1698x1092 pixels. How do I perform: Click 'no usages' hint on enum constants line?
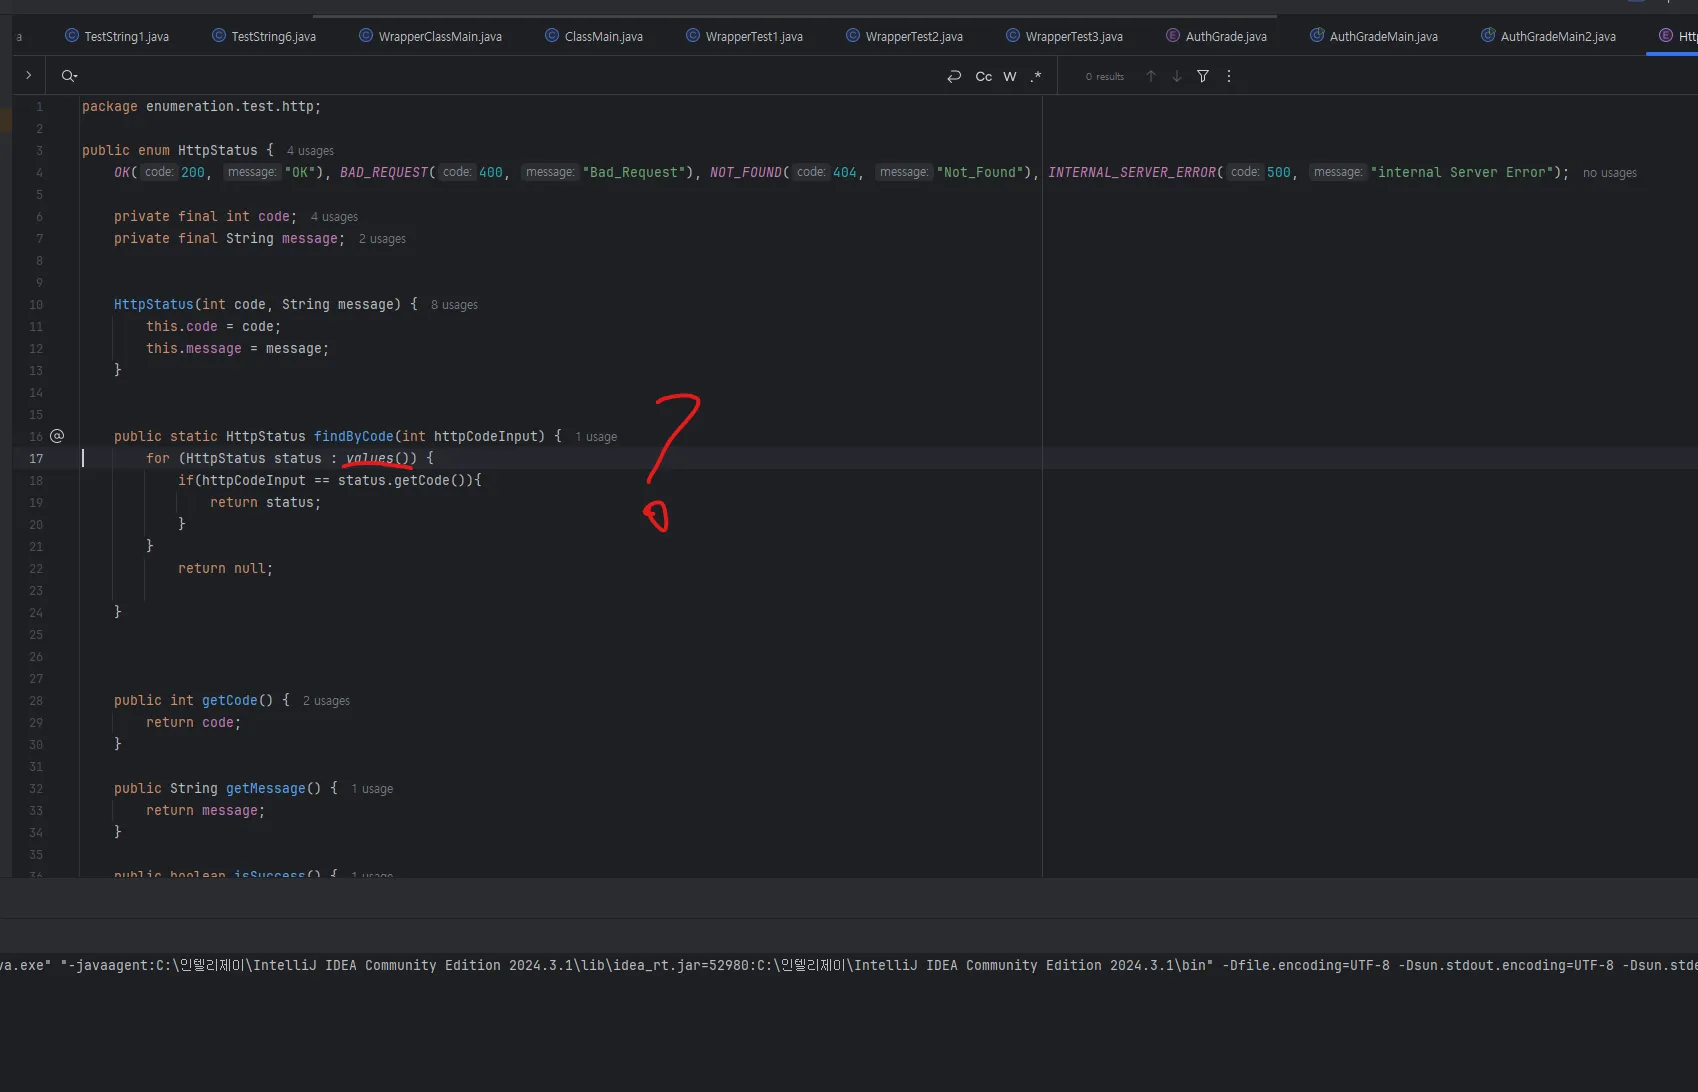(x=1610, y=173)
